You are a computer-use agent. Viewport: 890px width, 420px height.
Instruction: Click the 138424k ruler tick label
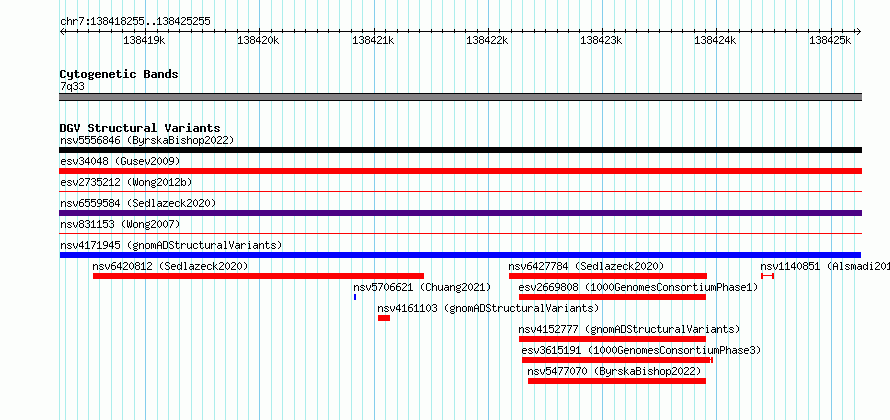[x=715, y=40]
